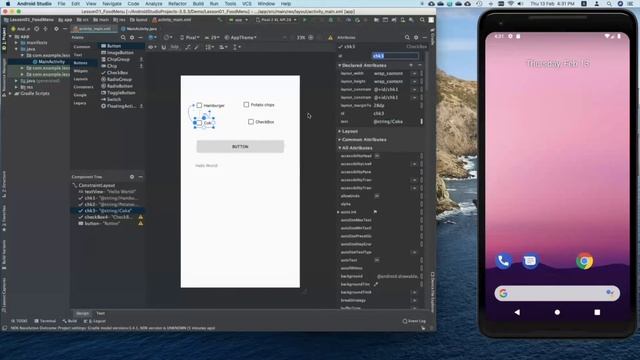The image size is (640, 360).
Task: Run the app with green play button
Action: point(304,20)
